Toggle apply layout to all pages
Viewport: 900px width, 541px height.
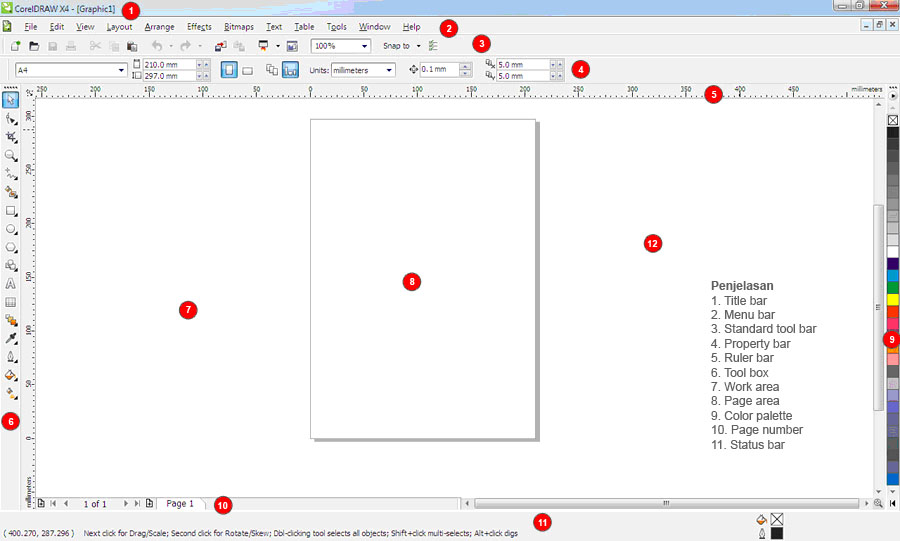(x=272, y=70)
